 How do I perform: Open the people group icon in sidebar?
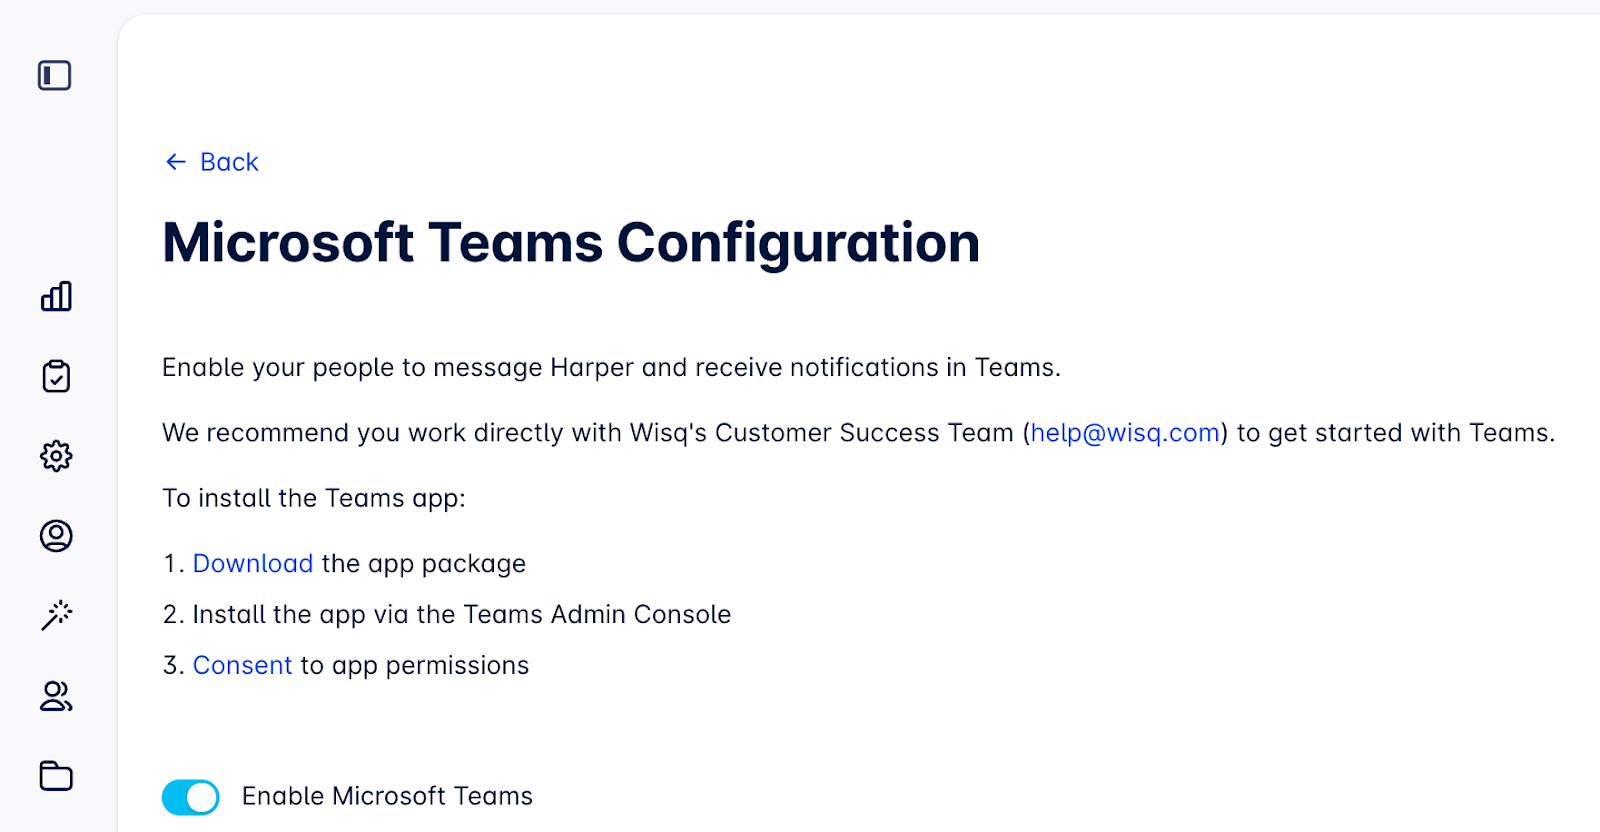(x=56, y=696)
